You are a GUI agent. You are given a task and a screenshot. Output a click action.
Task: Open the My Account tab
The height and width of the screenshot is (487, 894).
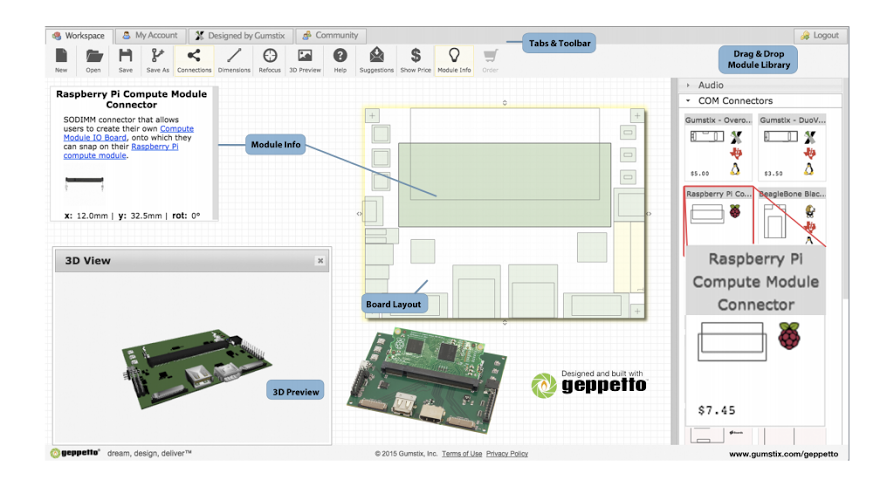tap(151, 35)
